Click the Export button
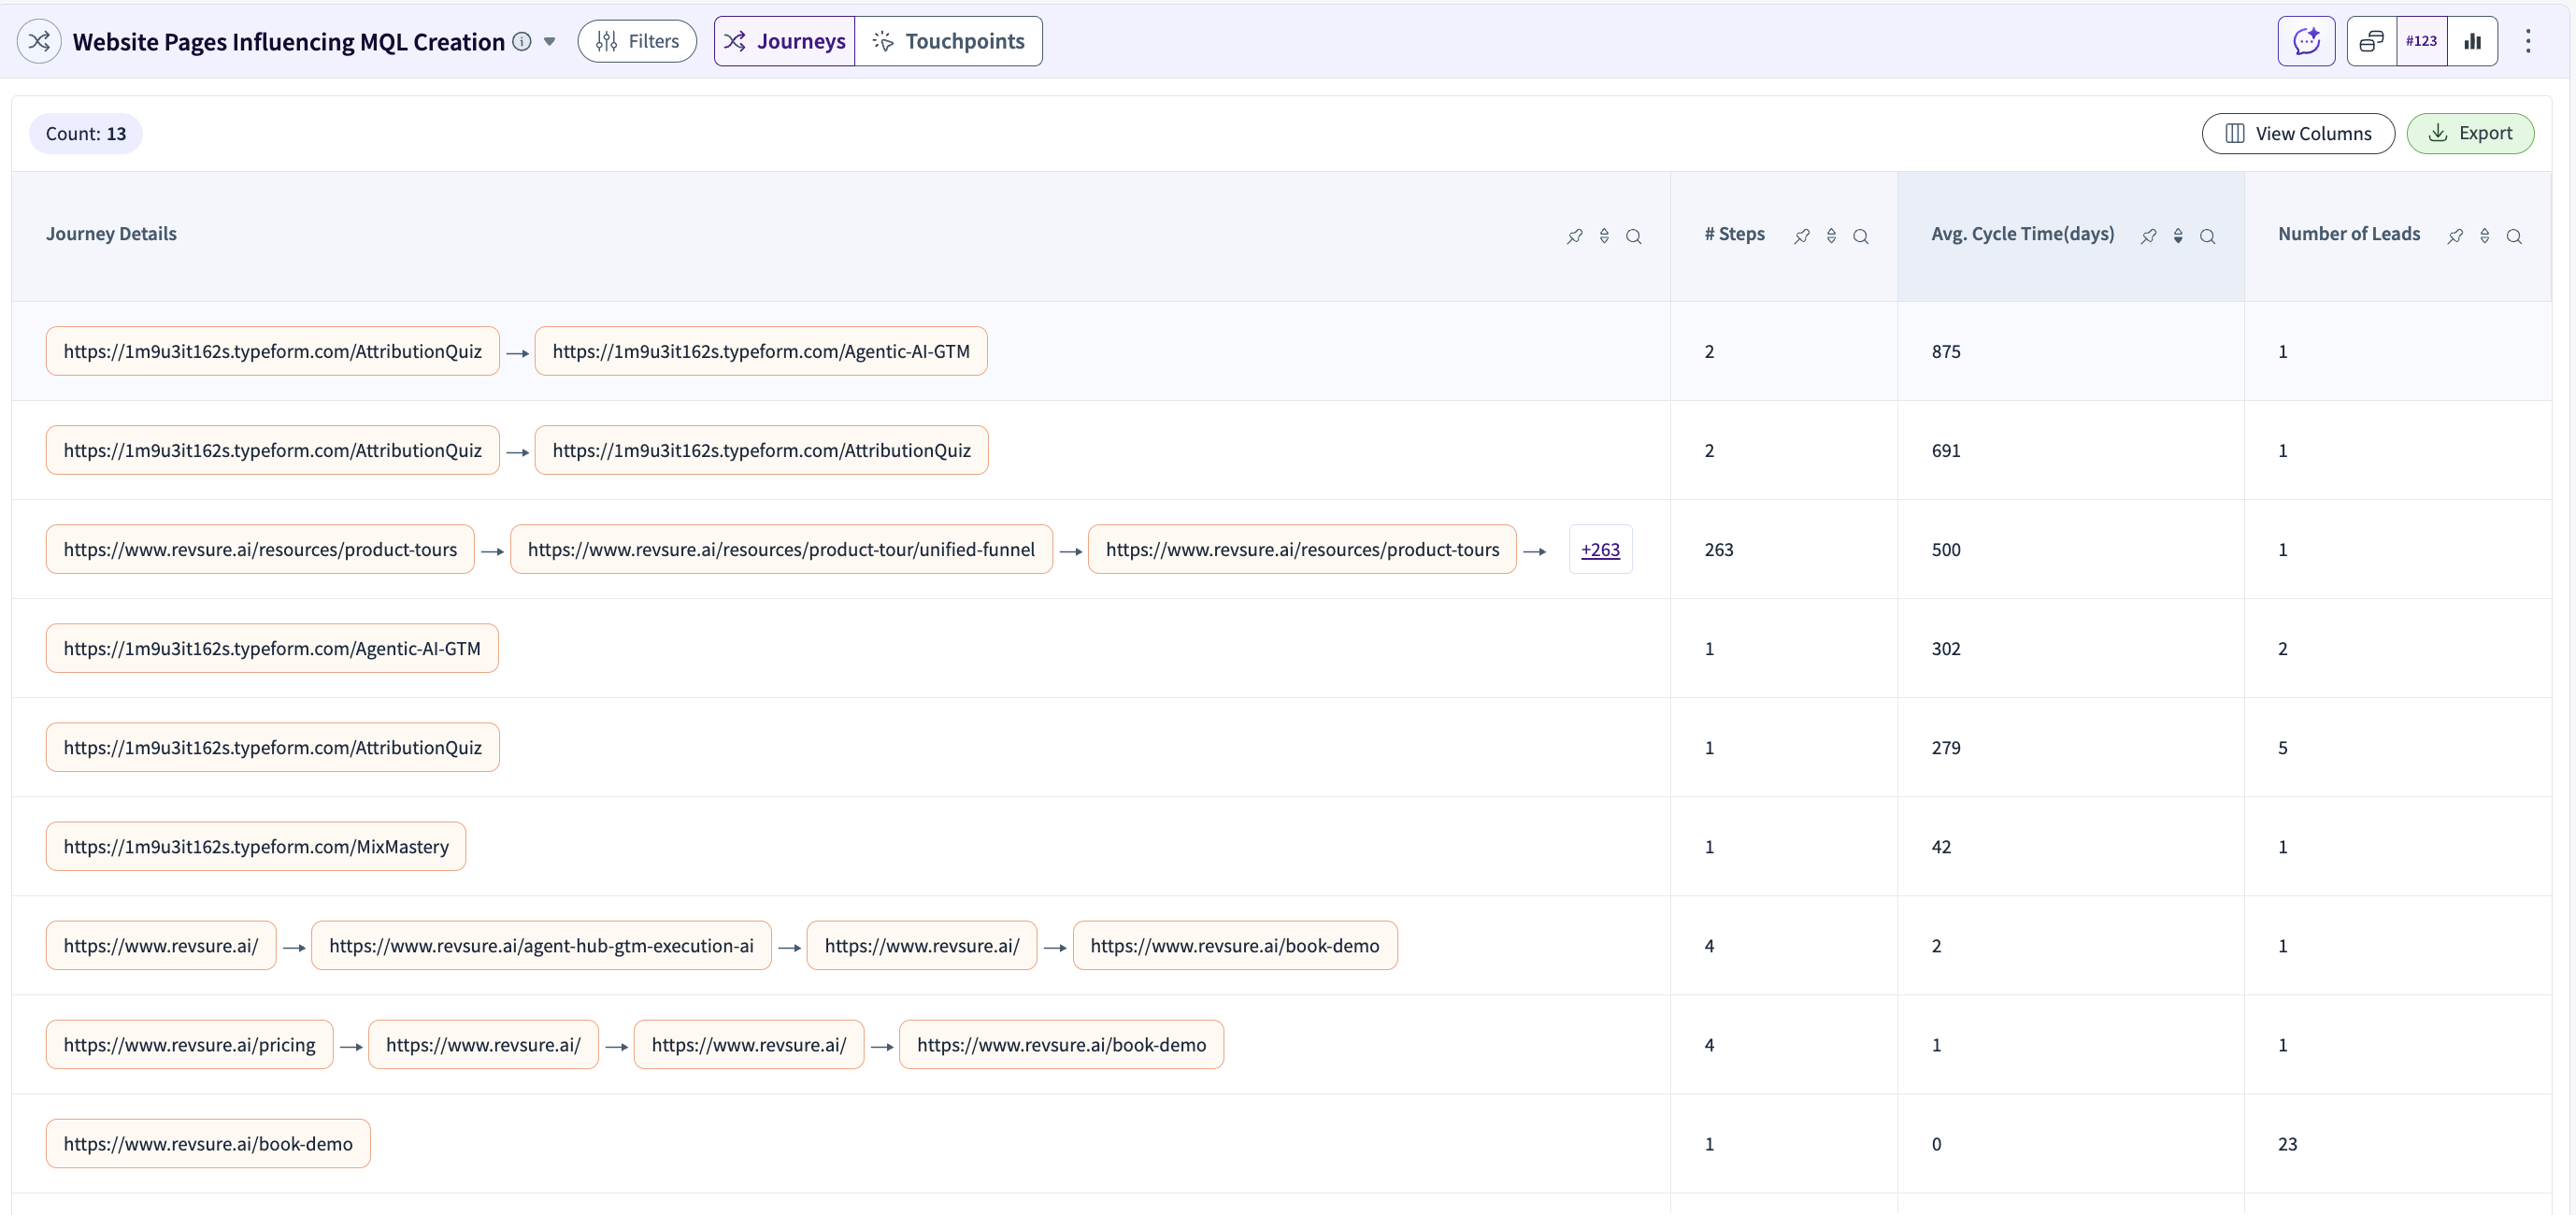 (x=2469, y=133)
